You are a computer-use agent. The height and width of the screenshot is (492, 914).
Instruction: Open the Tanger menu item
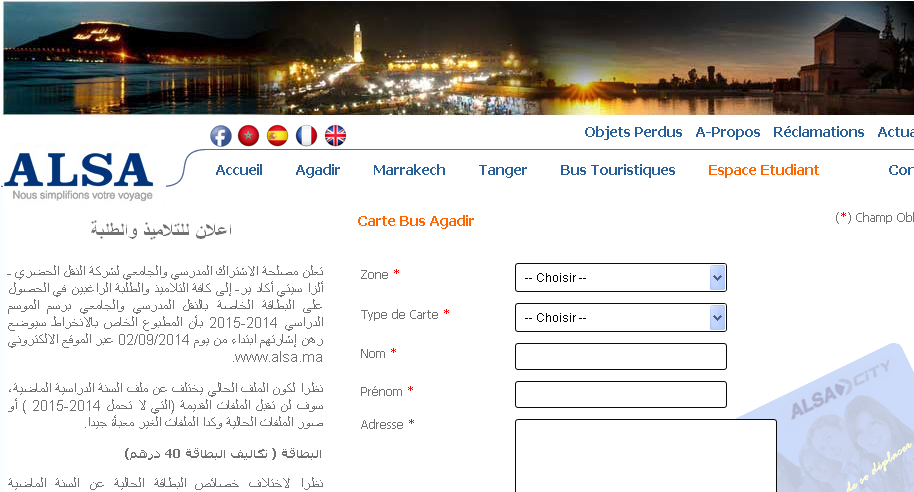point(502,170)
